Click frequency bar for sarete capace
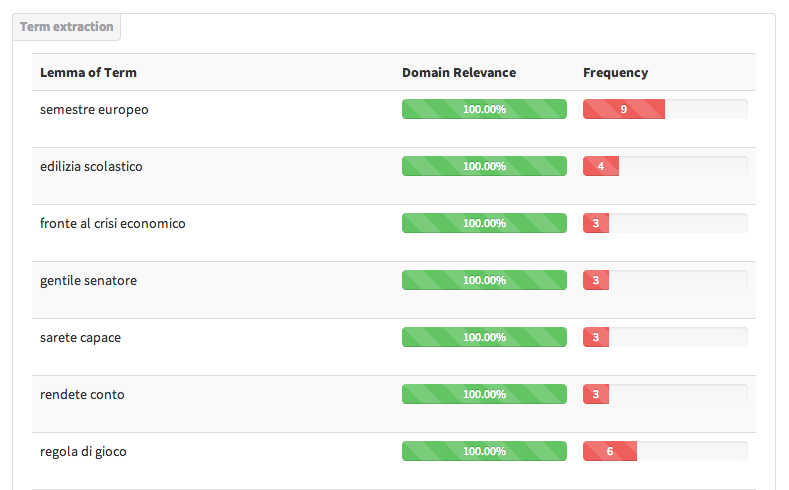This screenshot has width=789, height=490. coord(665,337)
